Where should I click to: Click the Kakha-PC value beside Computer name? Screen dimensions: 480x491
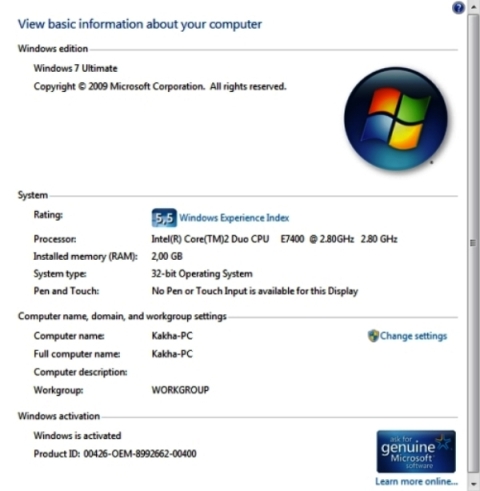pyautogui.click(x=172, y=336)
